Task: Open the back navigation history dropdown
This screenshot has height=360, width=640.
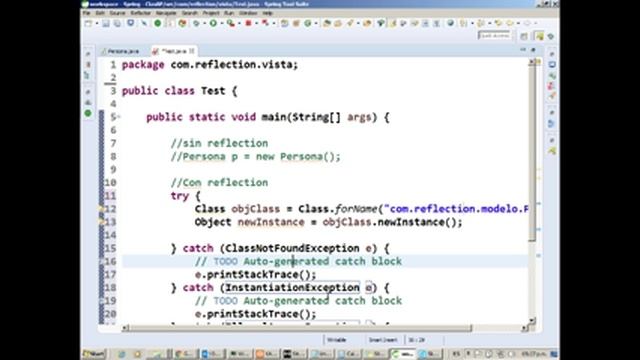Action: pyautogui.click(x=518, y=23)
